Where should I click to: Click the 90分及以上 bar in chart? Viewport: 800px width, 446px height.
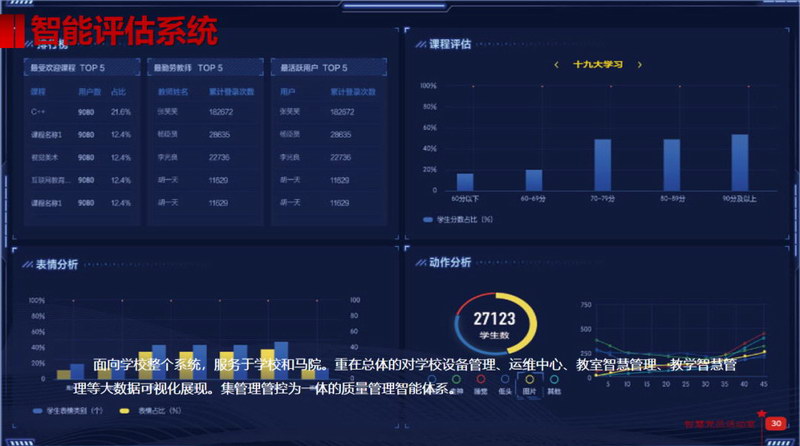click(x=739, y=162)
